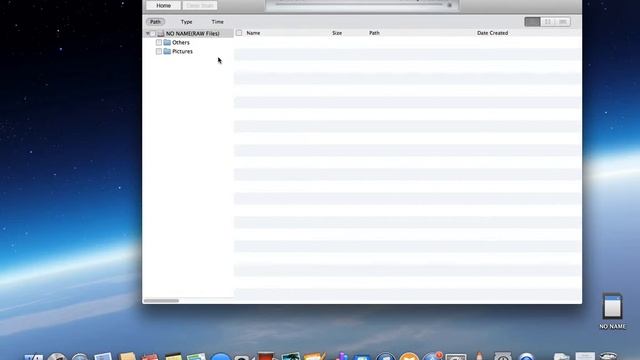Click the scan progress bar
This screenshot has width=640, height=360.
click(x=359, y=4)
